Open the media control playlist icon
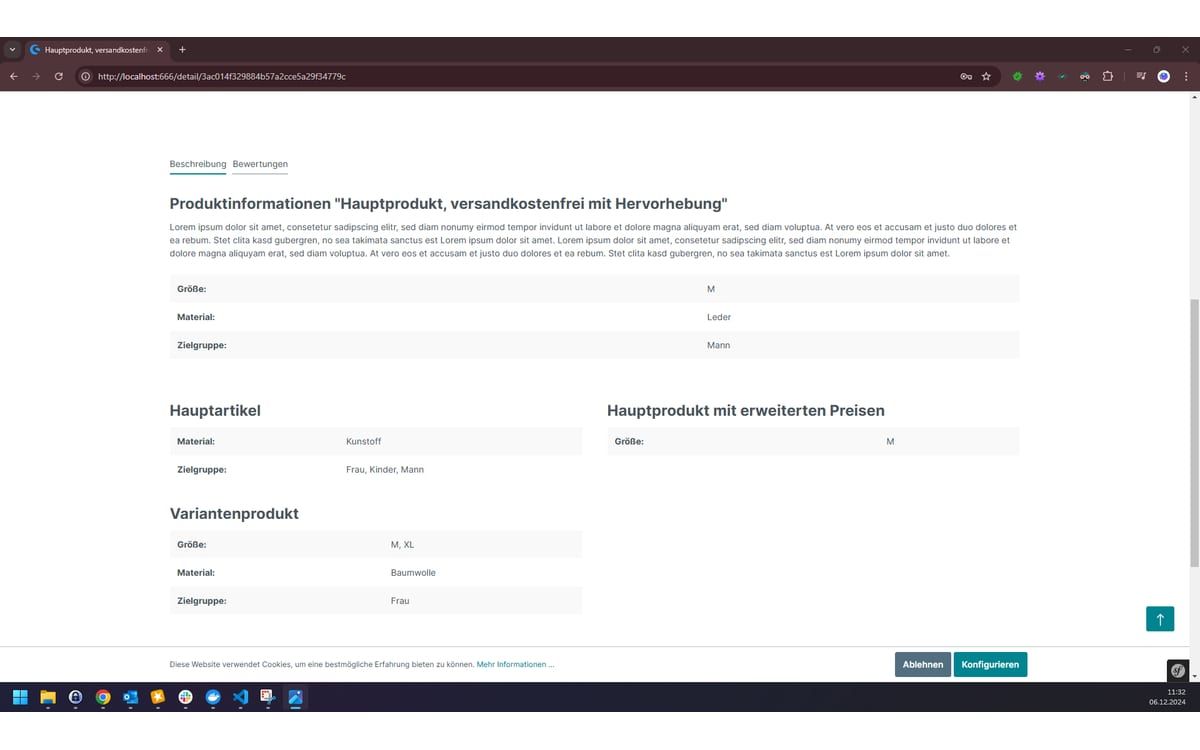Viewport: 1200px width, 750px height. tap(1141, 76)
